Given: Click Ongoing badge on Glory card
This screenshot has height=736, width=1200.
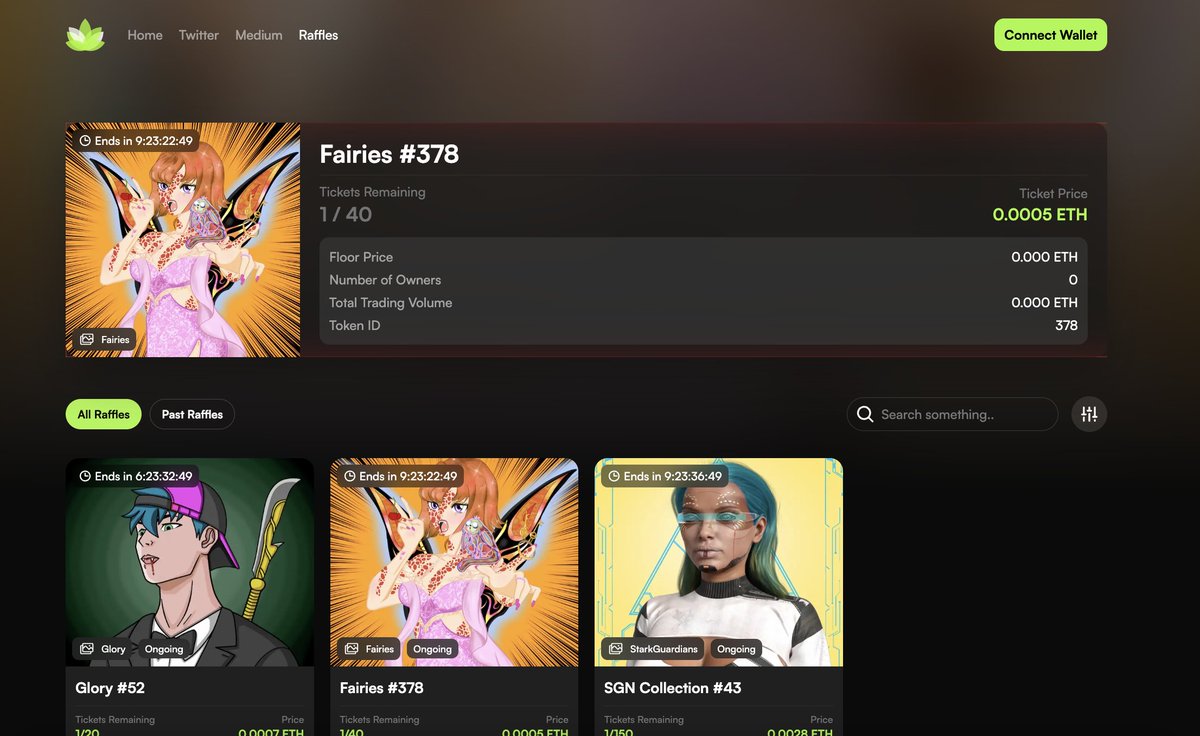Looking at the screenshot, I should tap(164, 649).
